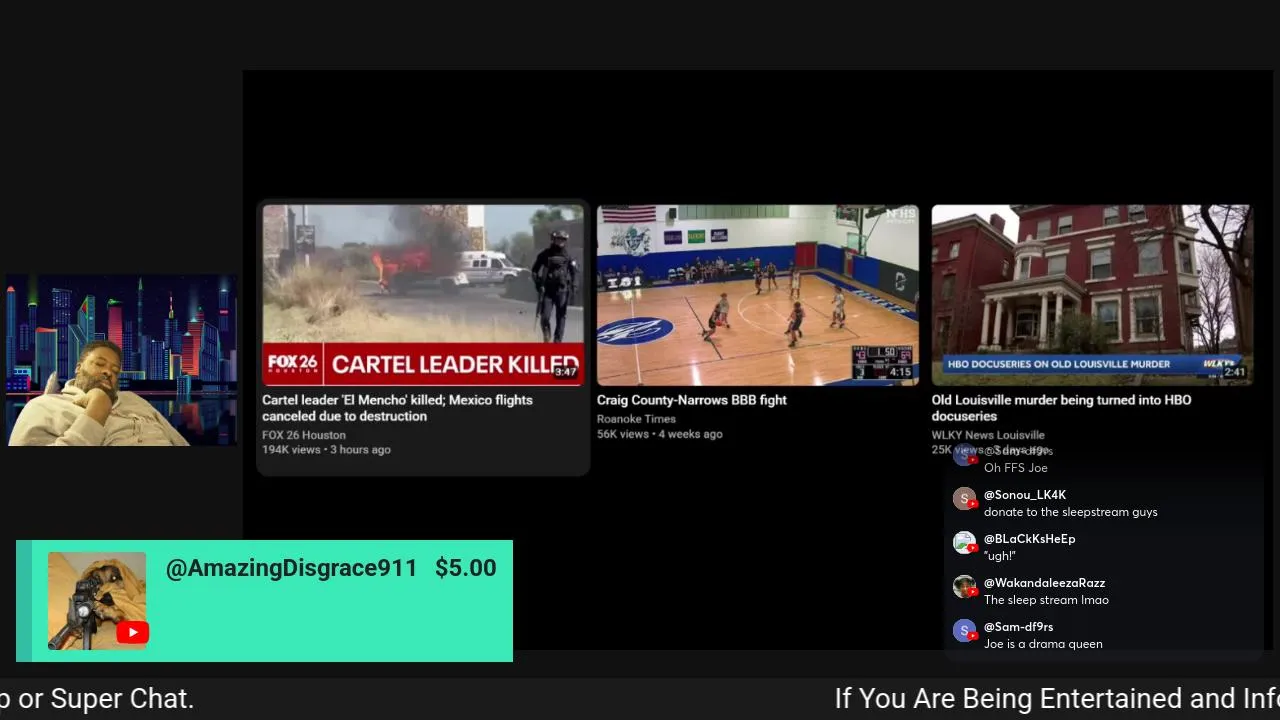Click message "Joe is a drama queen"
Screen dimensions: 1280x720
point(1043,644)
